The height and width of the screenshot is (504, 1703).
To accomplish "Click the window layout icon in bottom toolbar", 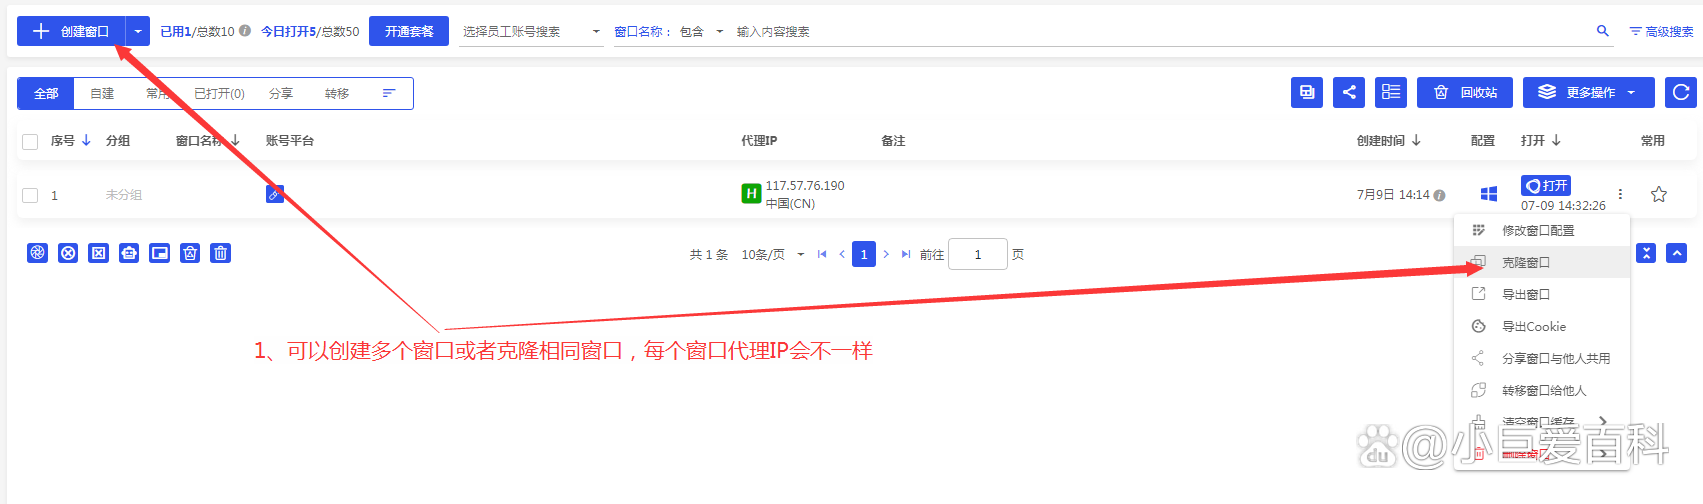I will 160,253.
